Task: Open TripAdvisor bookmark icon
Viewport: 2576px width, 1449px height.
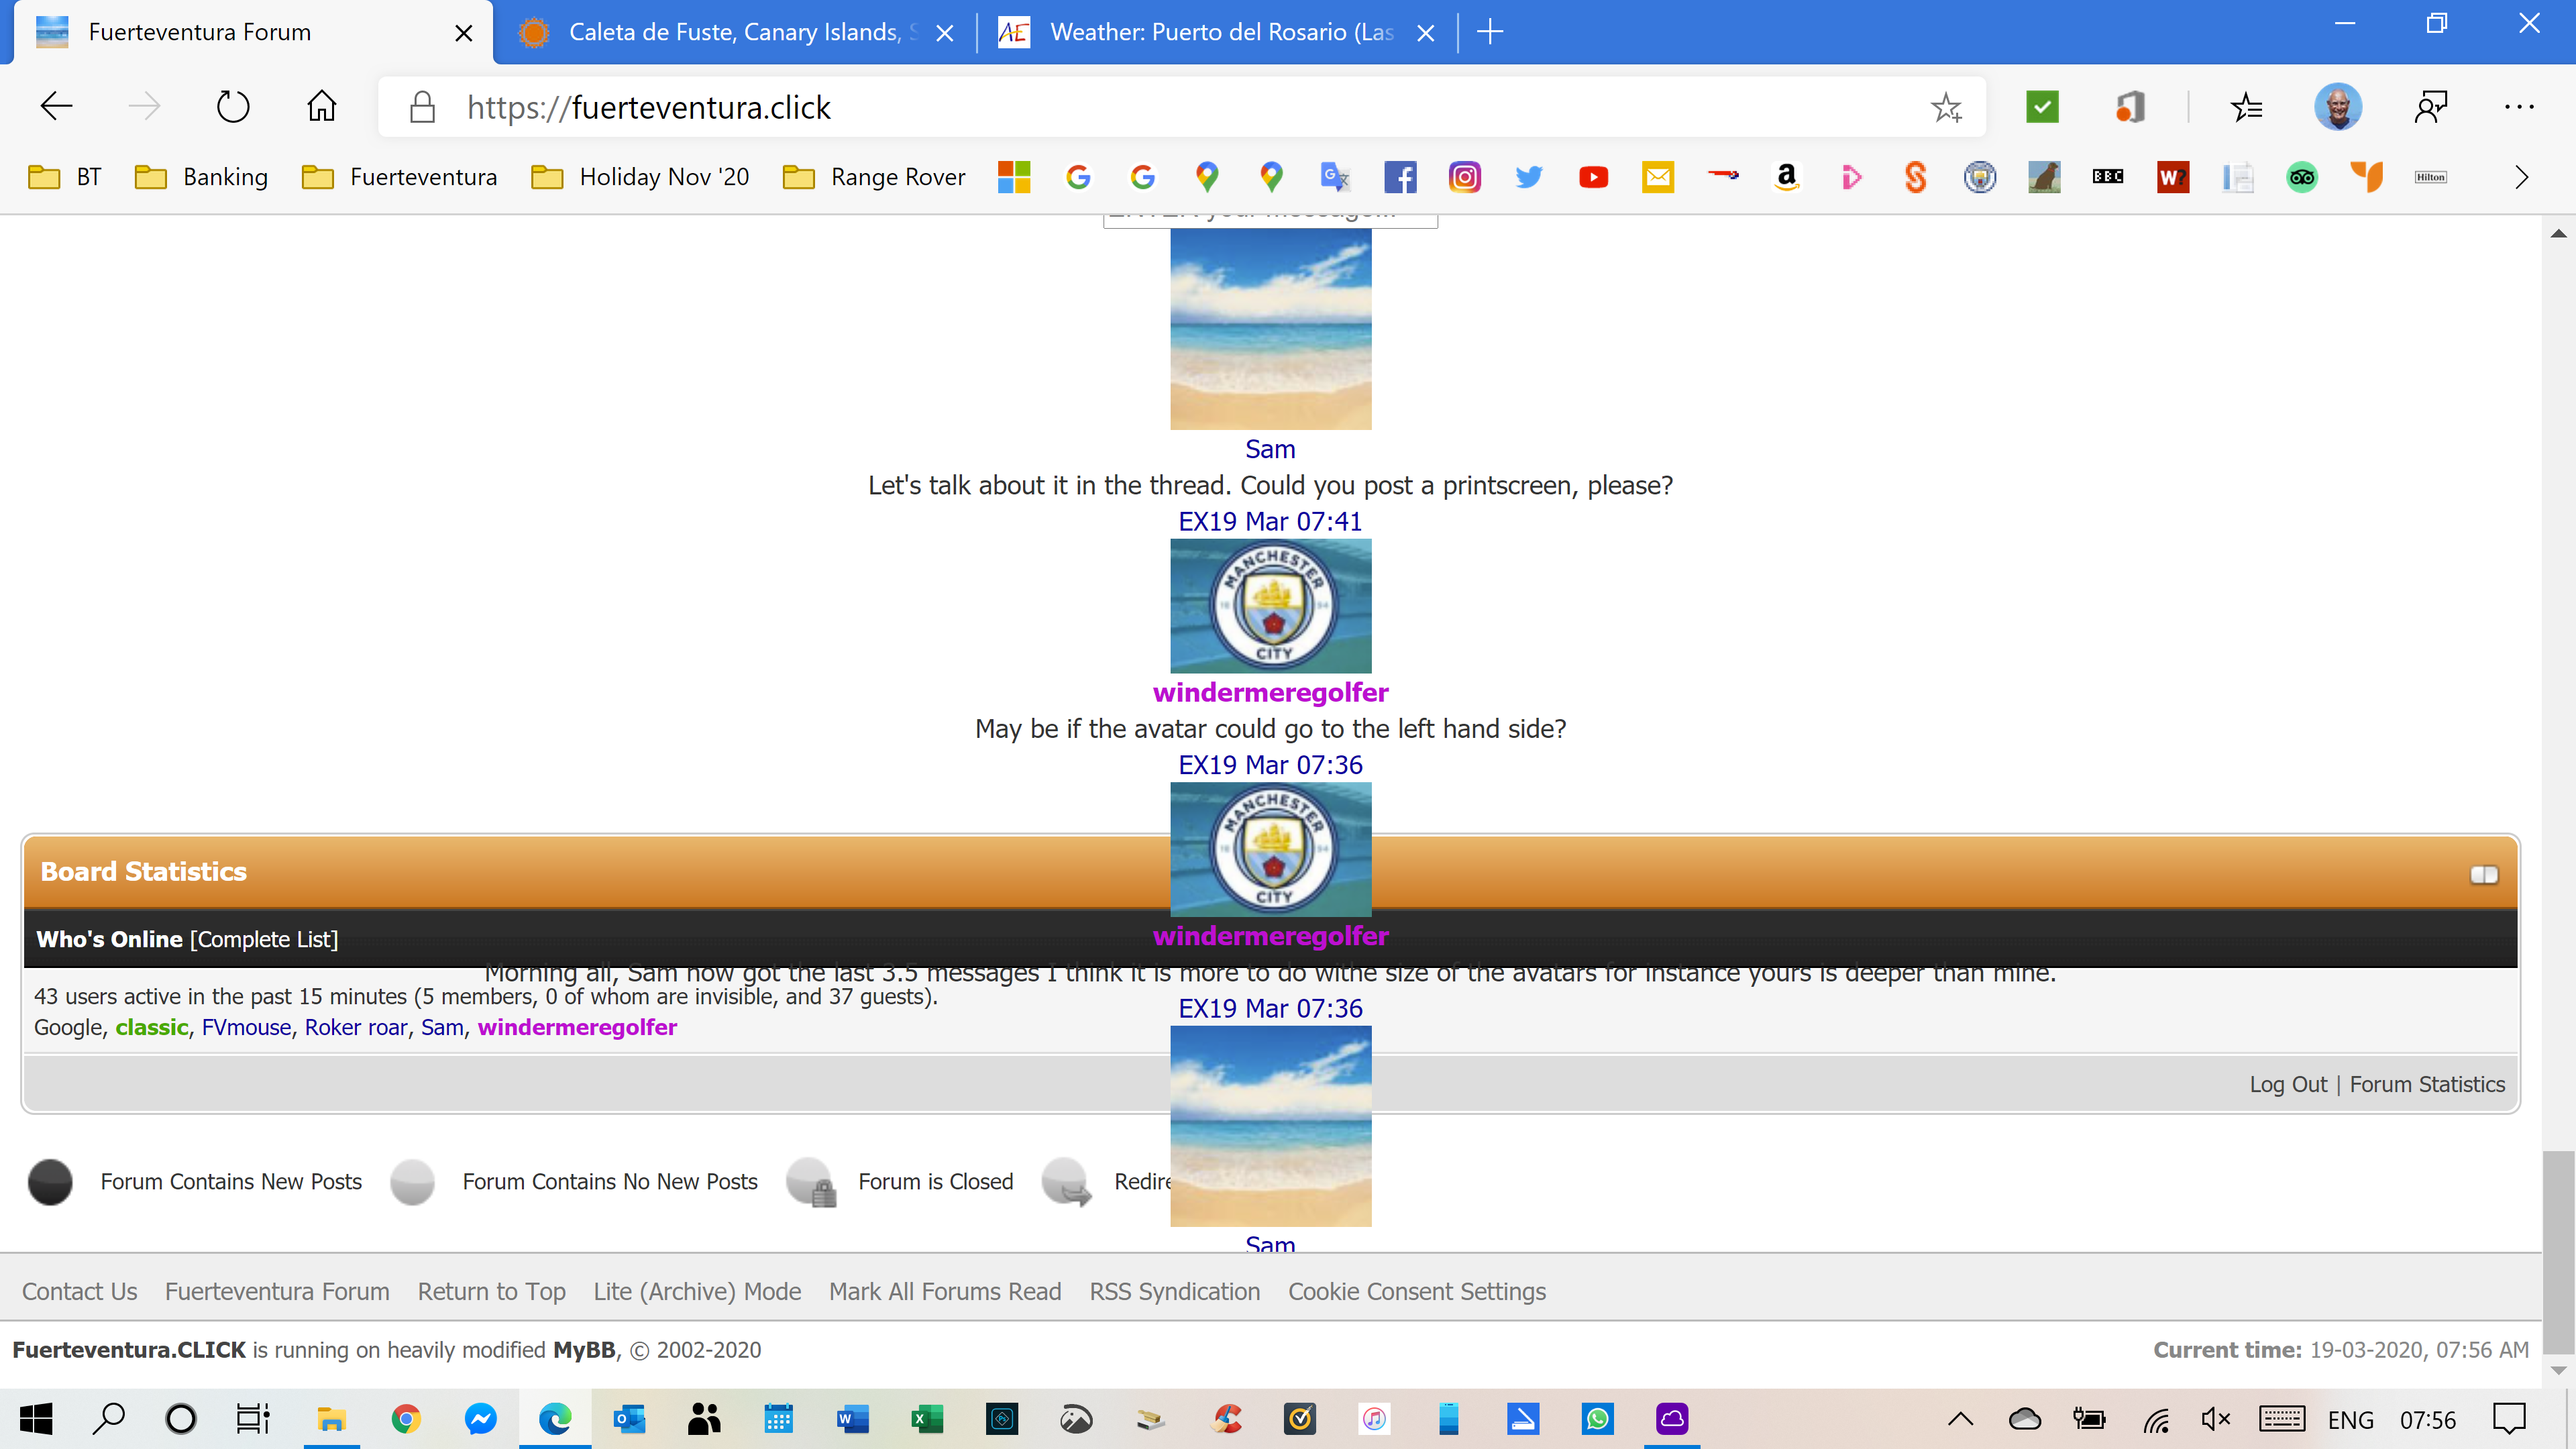Action: (2302, 177)
